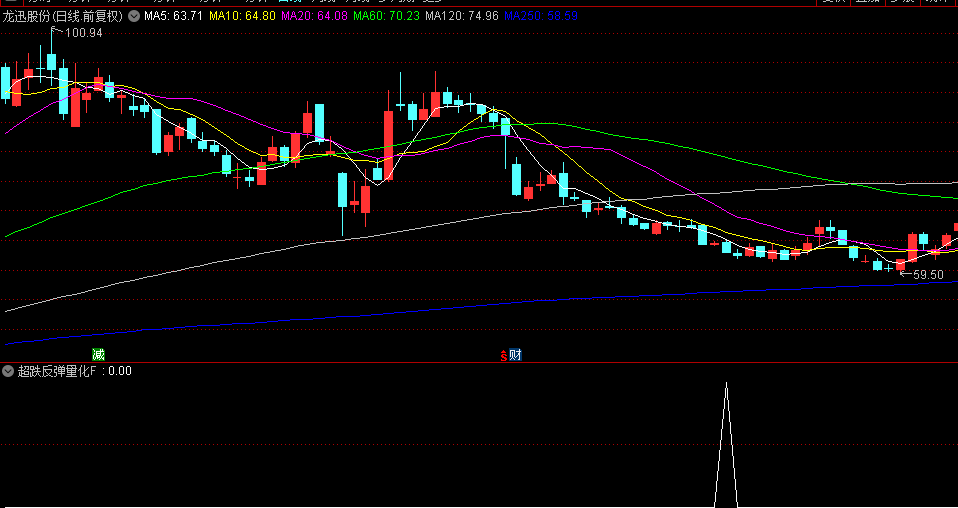Open the dropdown next to 龙迅股份 chart title
Screen dimensions: 958x508
(x=134, y=17)
